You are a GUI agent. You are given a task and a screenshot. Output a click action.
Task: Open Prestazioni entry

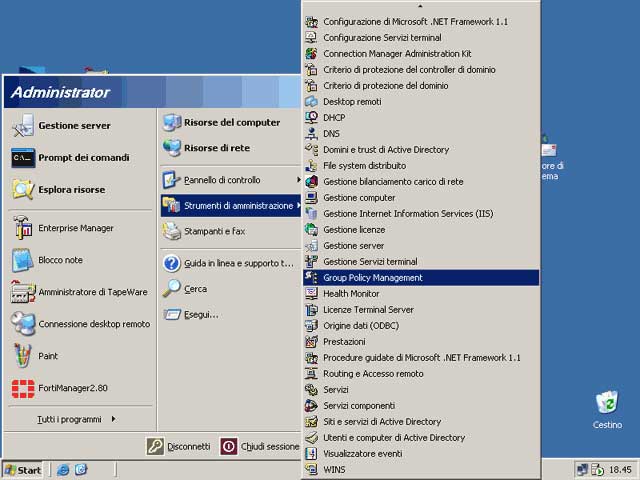[x=421, y=342]
